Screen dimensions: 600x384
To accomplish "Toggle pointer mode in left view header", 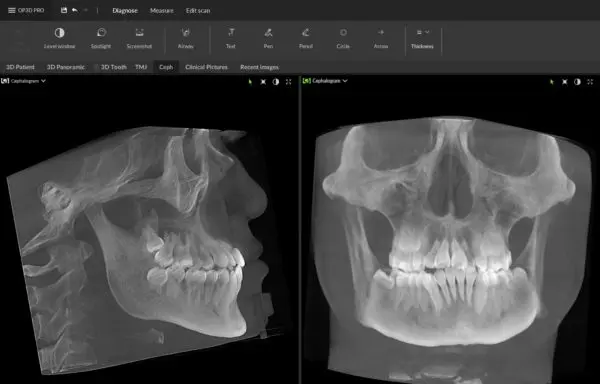I will (250, 81).
